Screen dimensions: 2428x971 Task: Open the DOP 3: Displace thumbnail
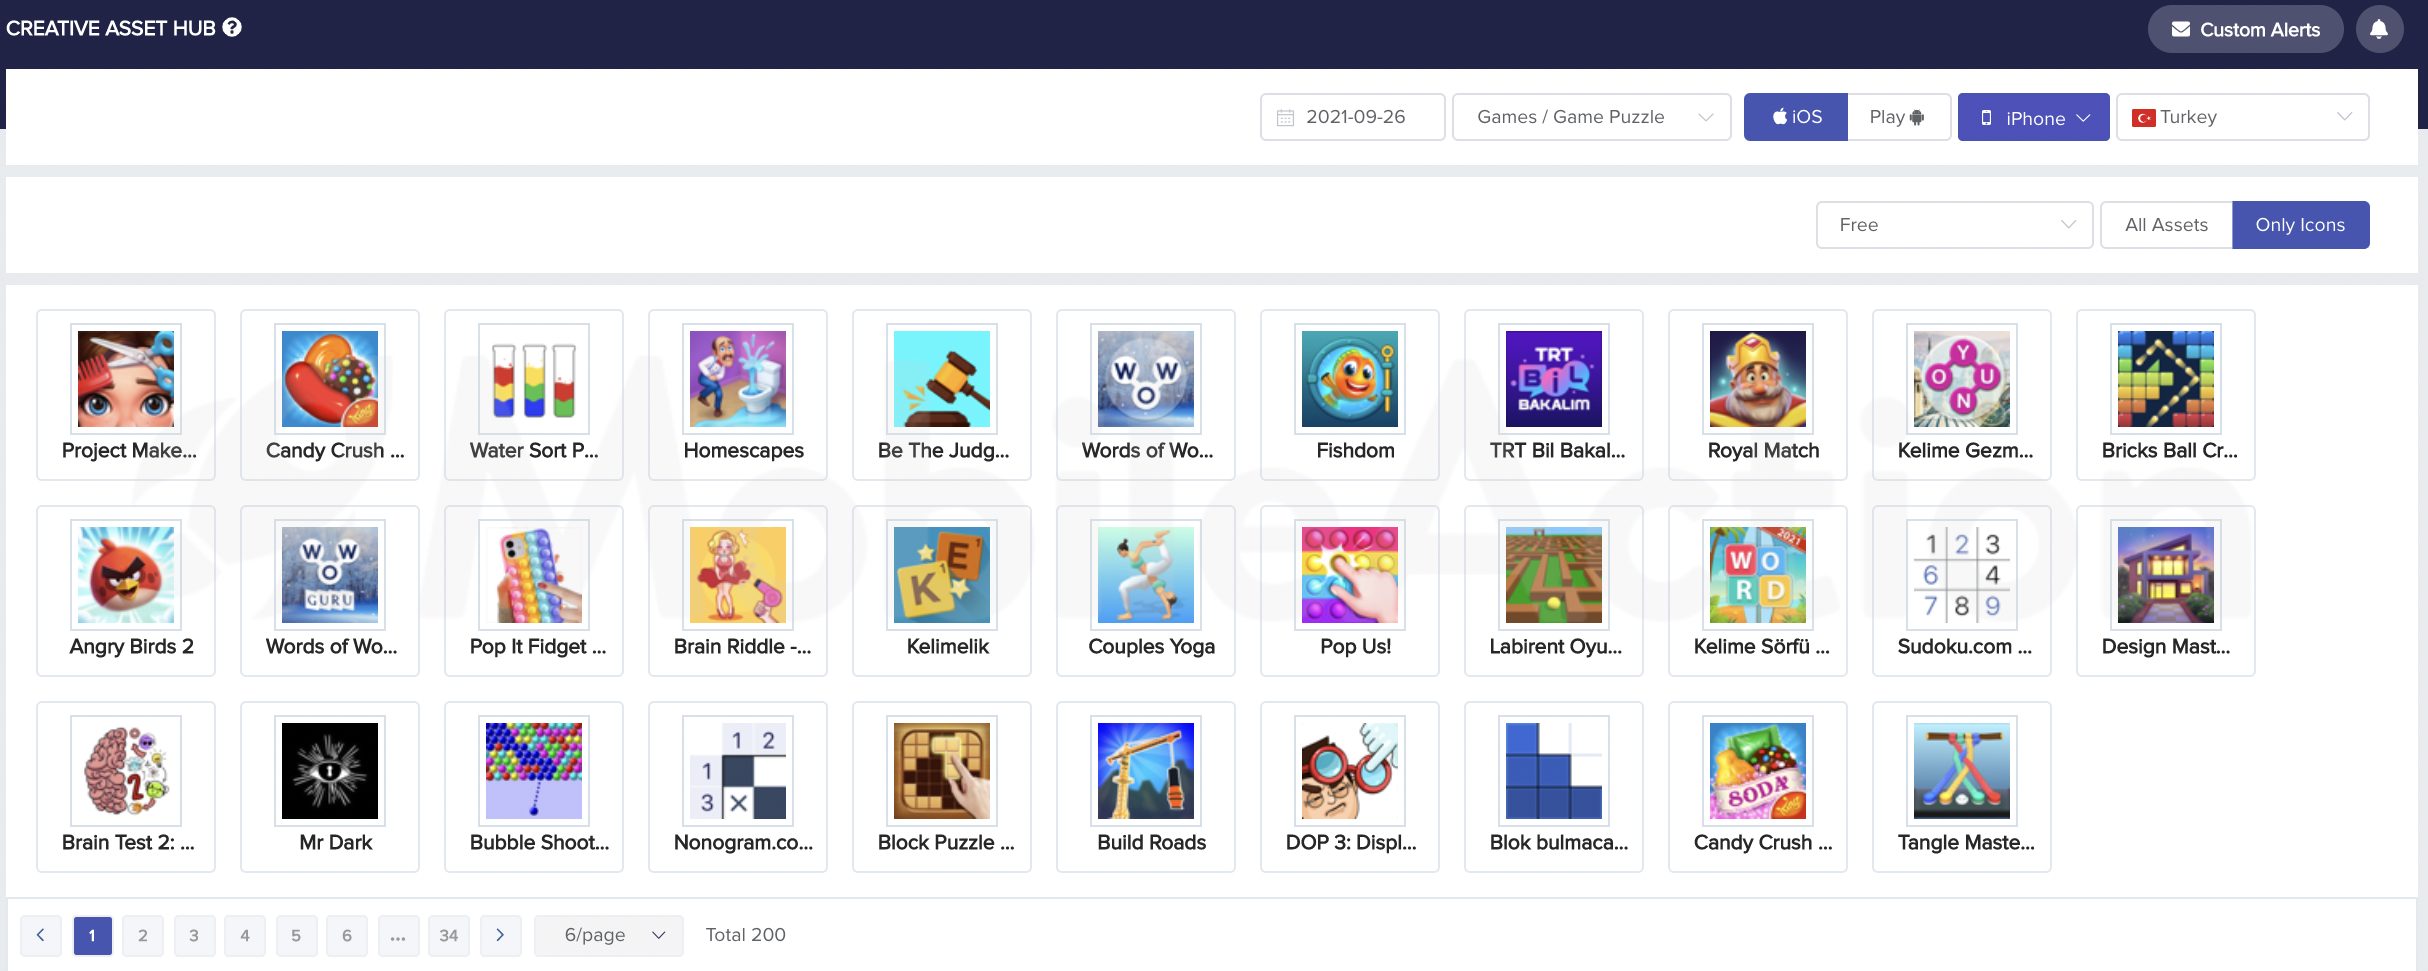point(1350,771)
